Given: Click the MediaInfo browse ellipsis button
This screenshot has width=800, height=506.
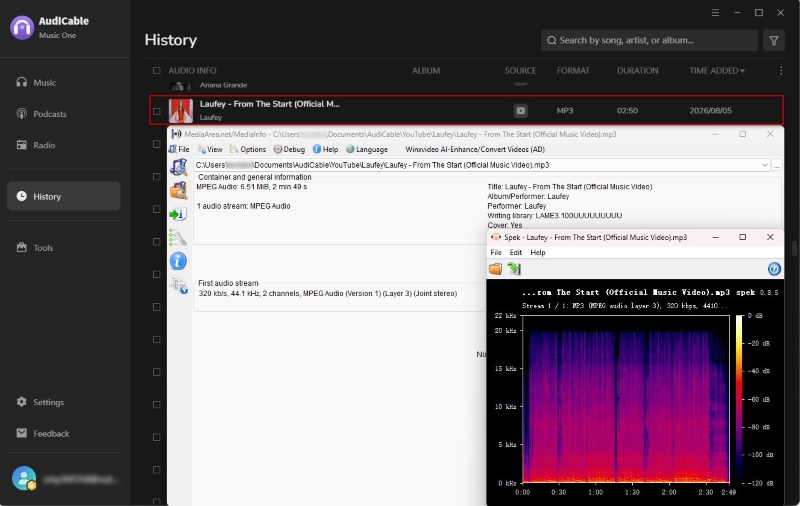Looking at the screenshot, I should pos(777,165).
